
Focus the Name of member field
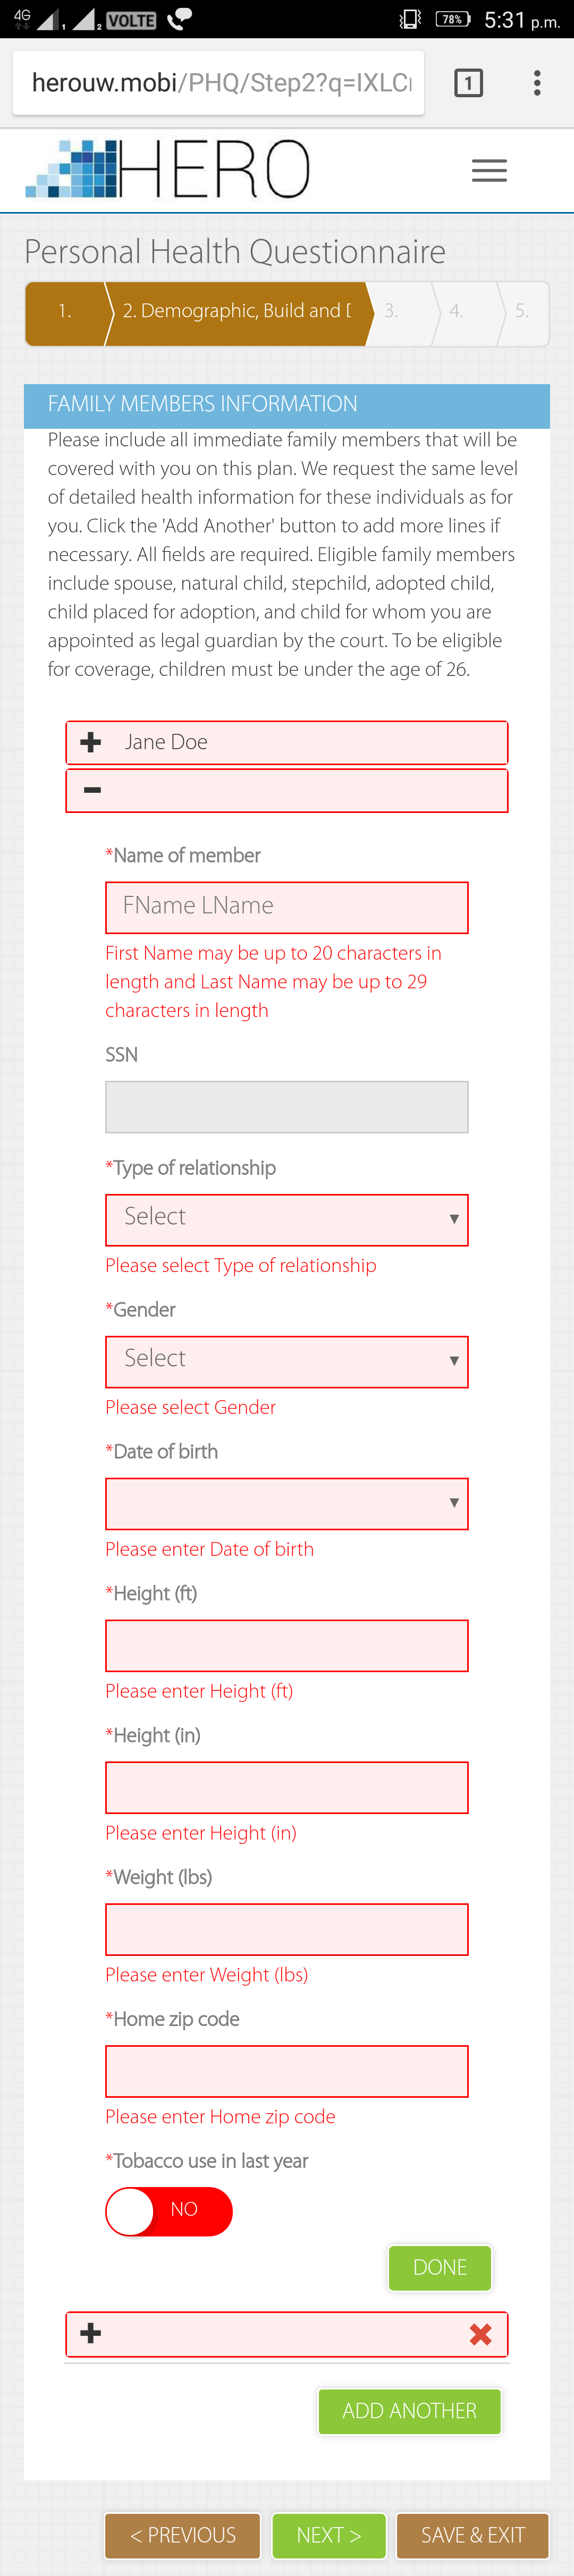pyautogui.click(x=286, y=907)
